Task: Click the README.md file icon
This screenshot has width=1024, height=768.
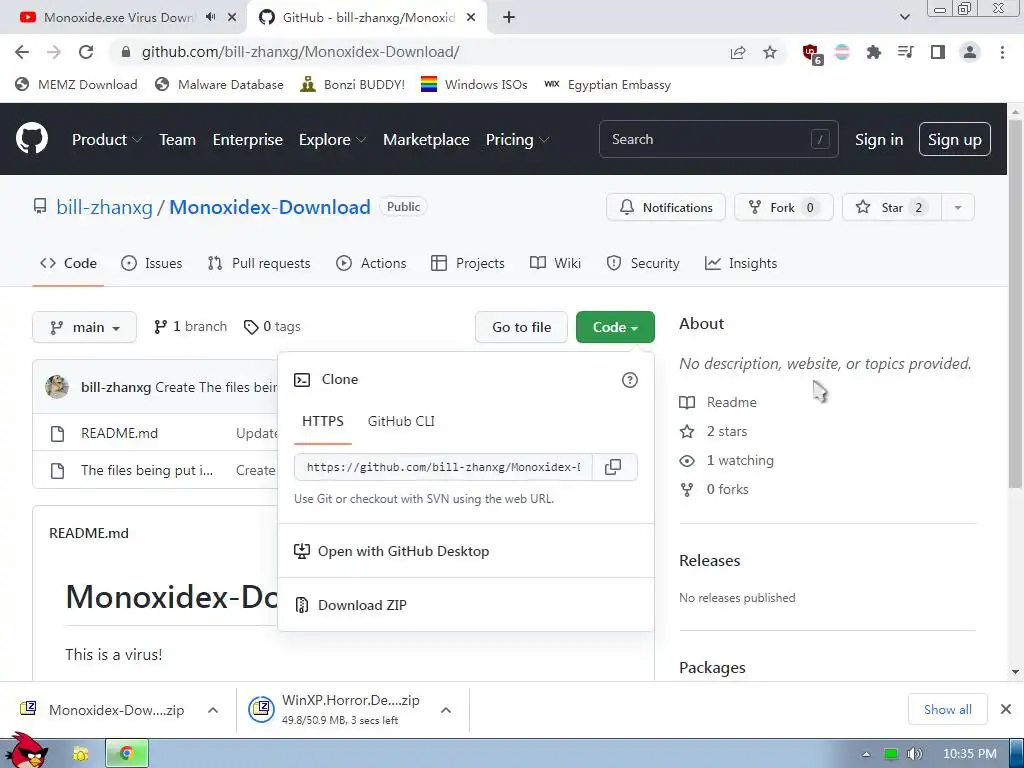Action: (x=57, y=434)
